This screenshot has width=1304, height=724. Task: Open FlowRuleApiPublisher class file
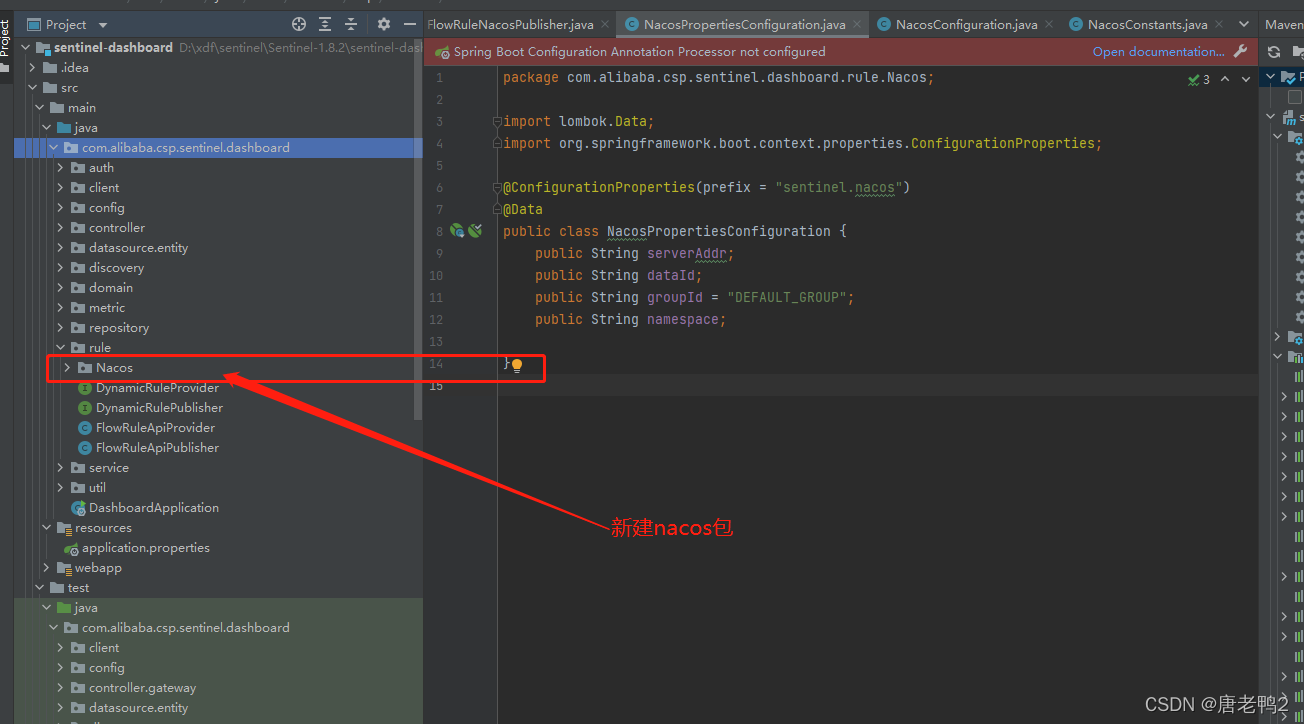point(157,448)
